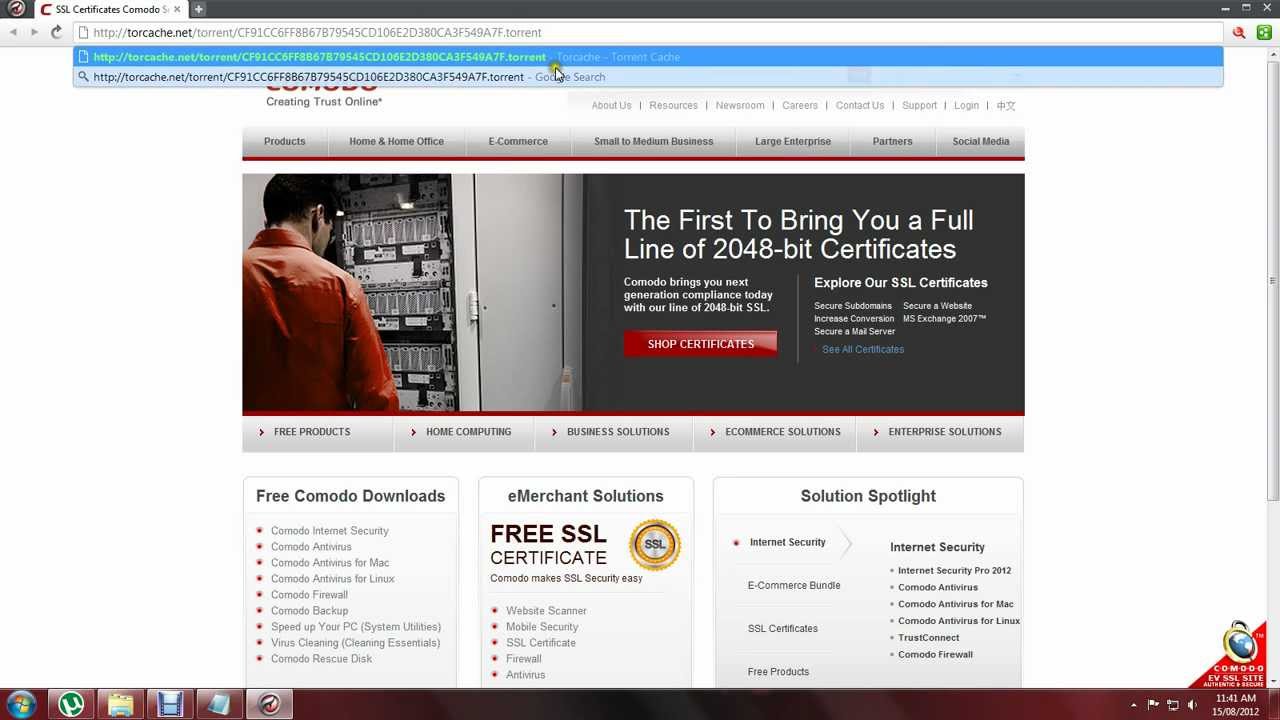Open Windows Explorer folder in taskbar

point(120,705)
